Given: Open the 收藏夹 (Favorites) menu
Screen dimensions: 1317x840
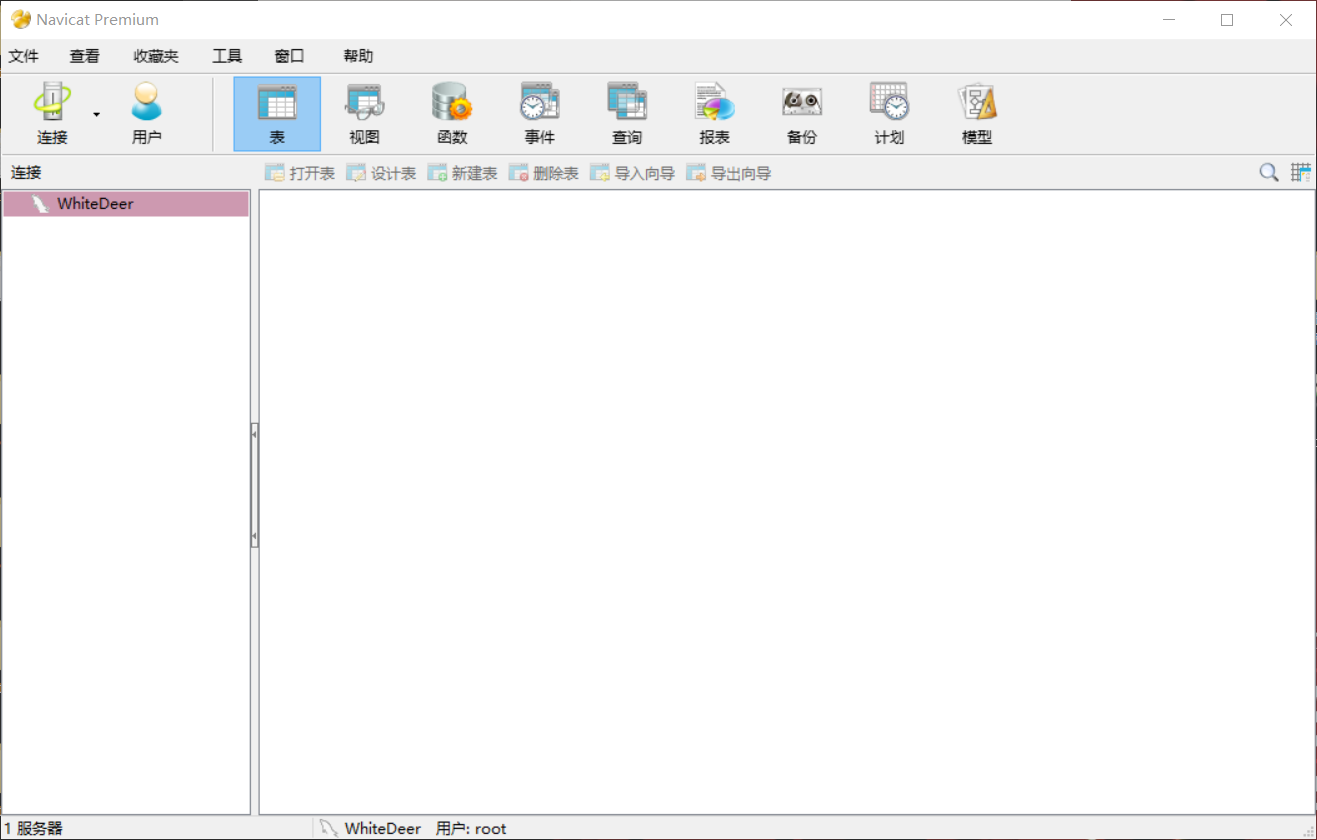Looking at the screenshot, I should coord(156,56).
